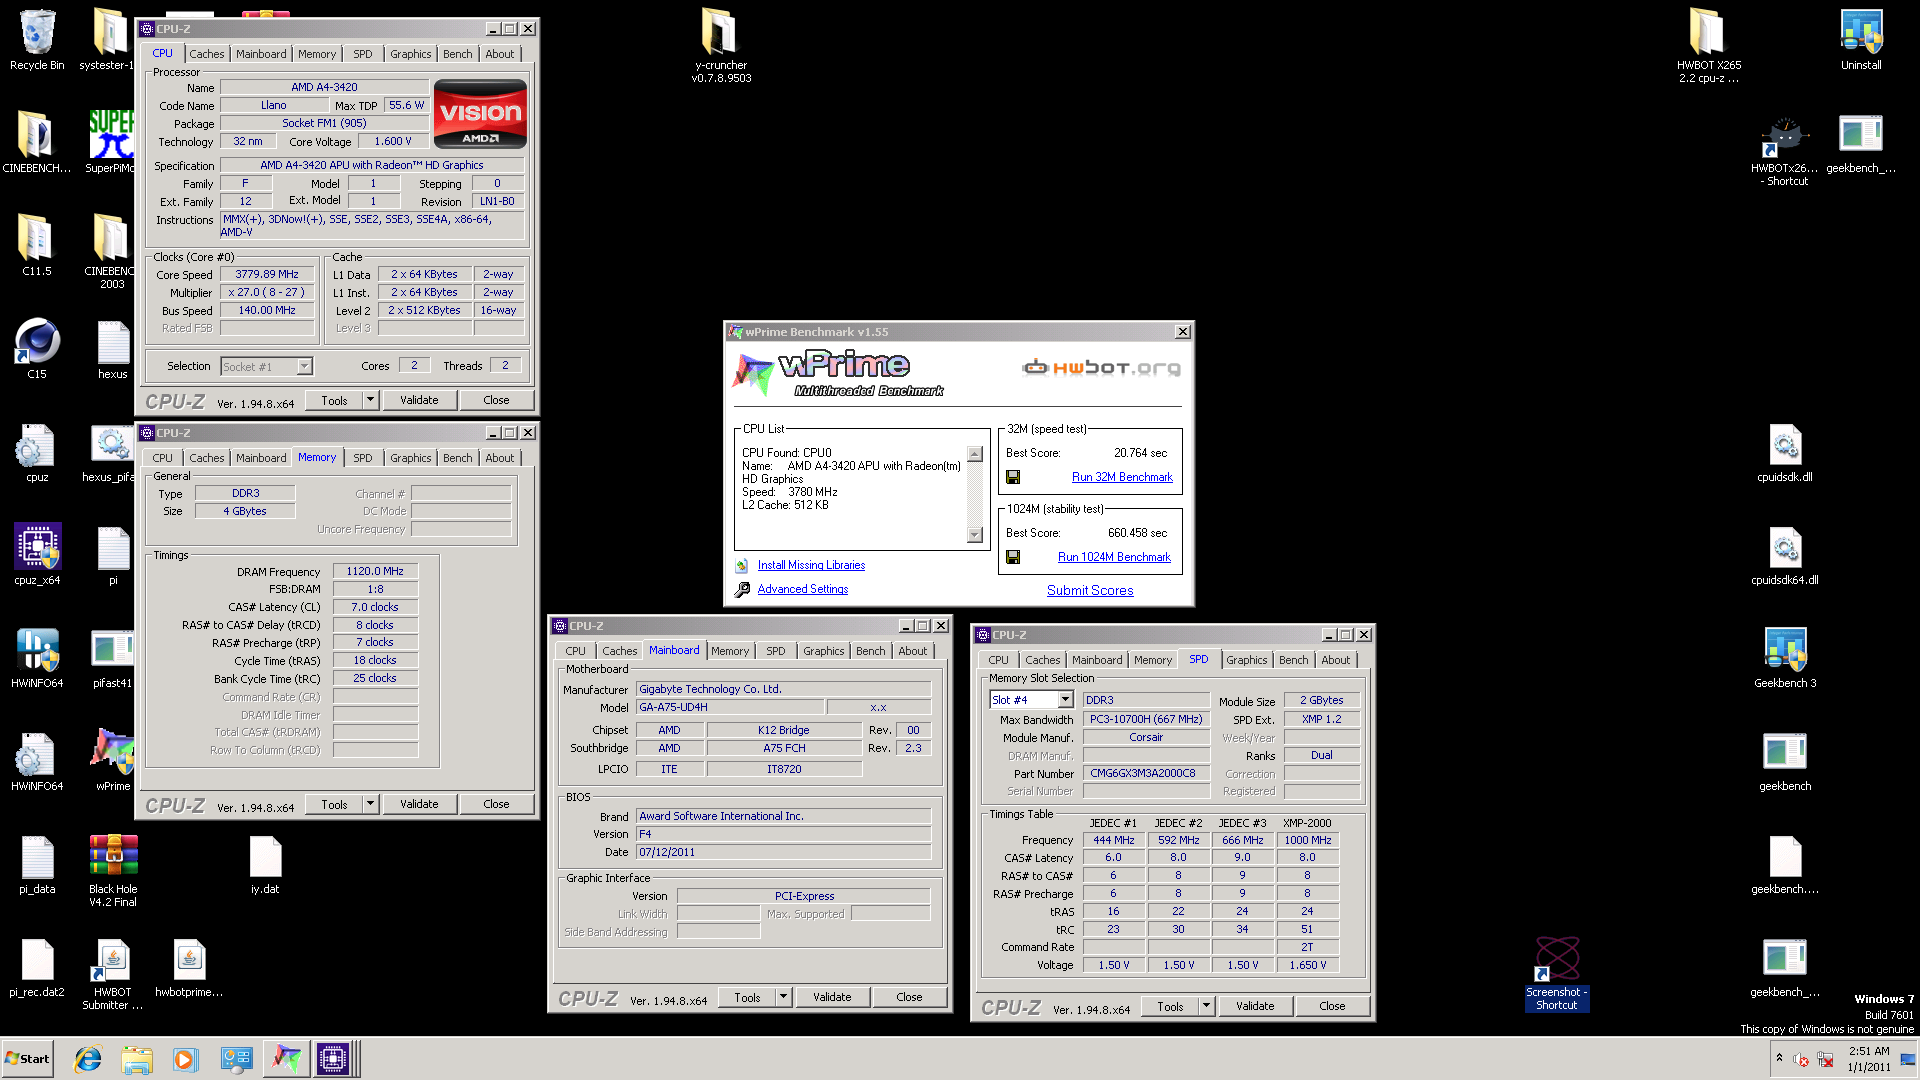The image size is (1920, 1080).
Task: Open the CINEBENCH folder icon on desktop
Action: [37, 142]
